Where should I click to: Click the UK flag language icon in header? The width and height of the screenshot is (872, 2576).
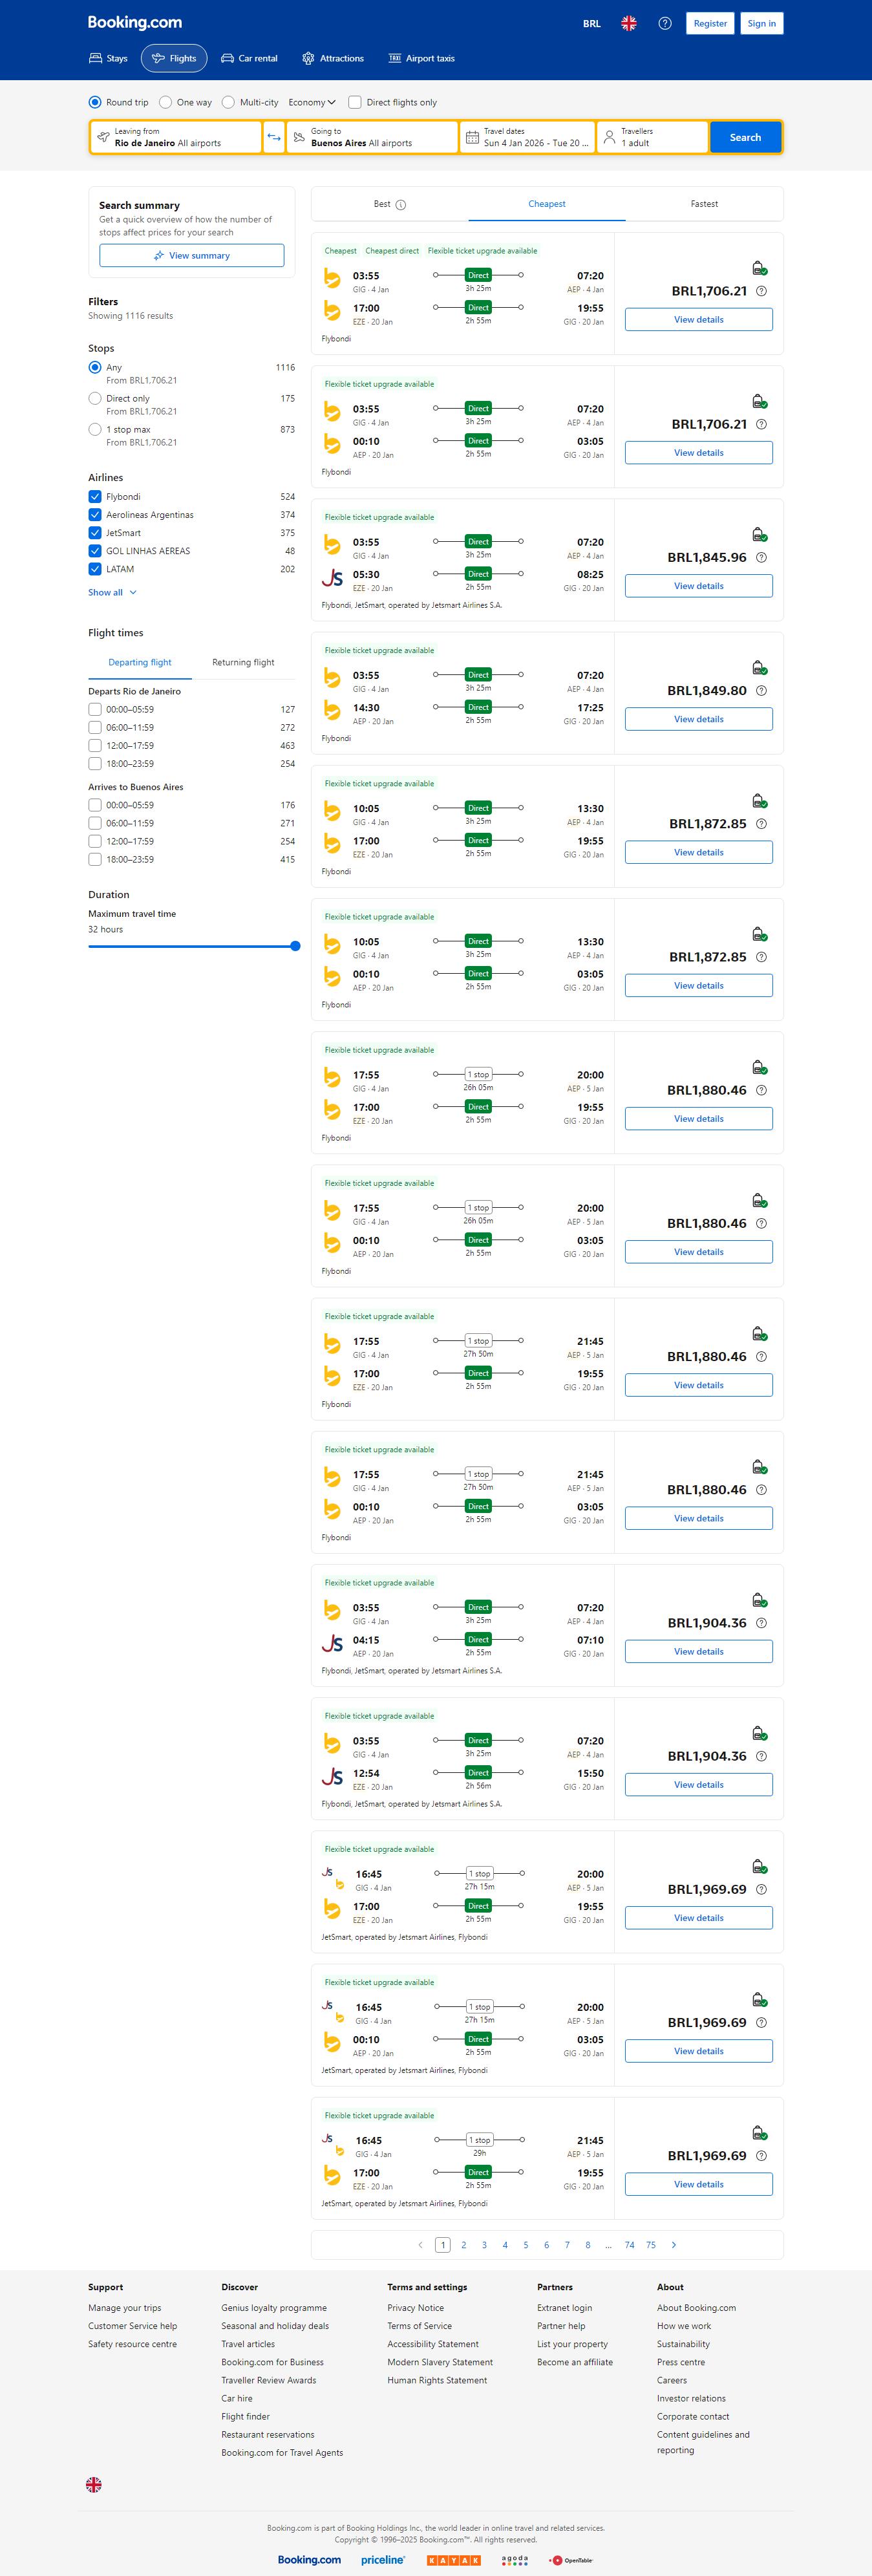point(629,23)
